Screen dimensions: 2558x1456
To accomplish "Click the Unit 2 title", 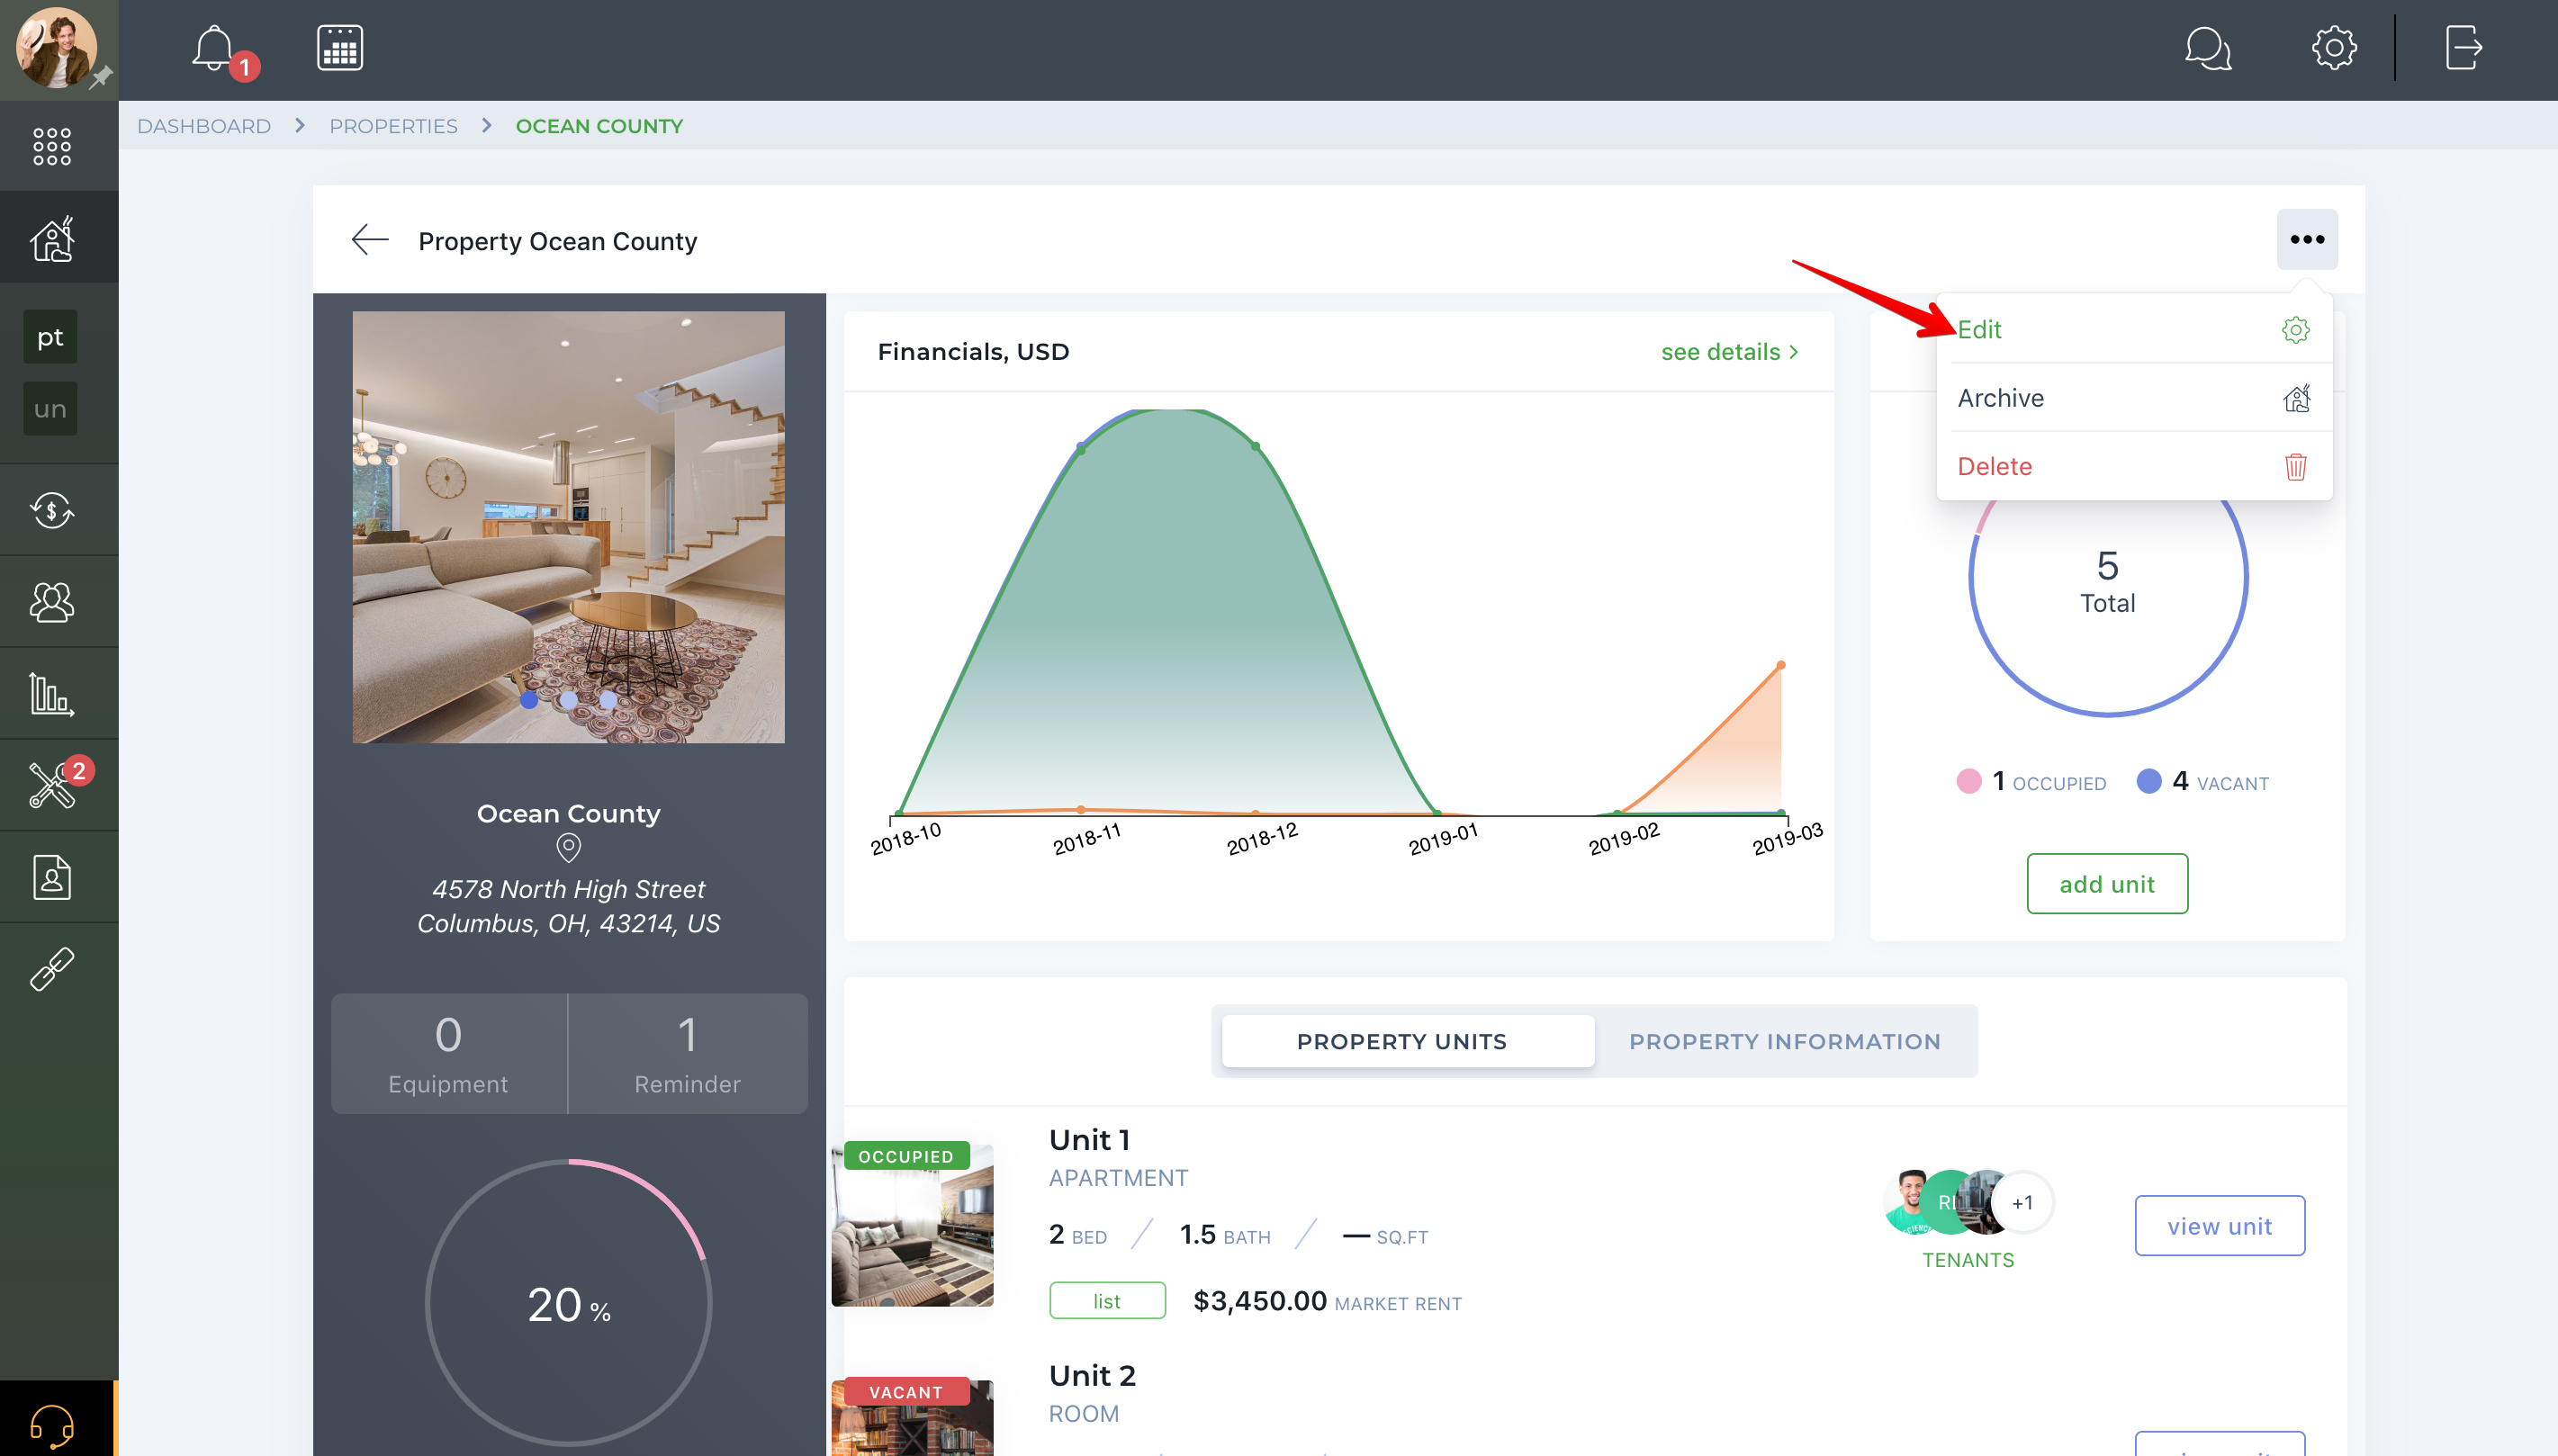I will [1092, 1376].
